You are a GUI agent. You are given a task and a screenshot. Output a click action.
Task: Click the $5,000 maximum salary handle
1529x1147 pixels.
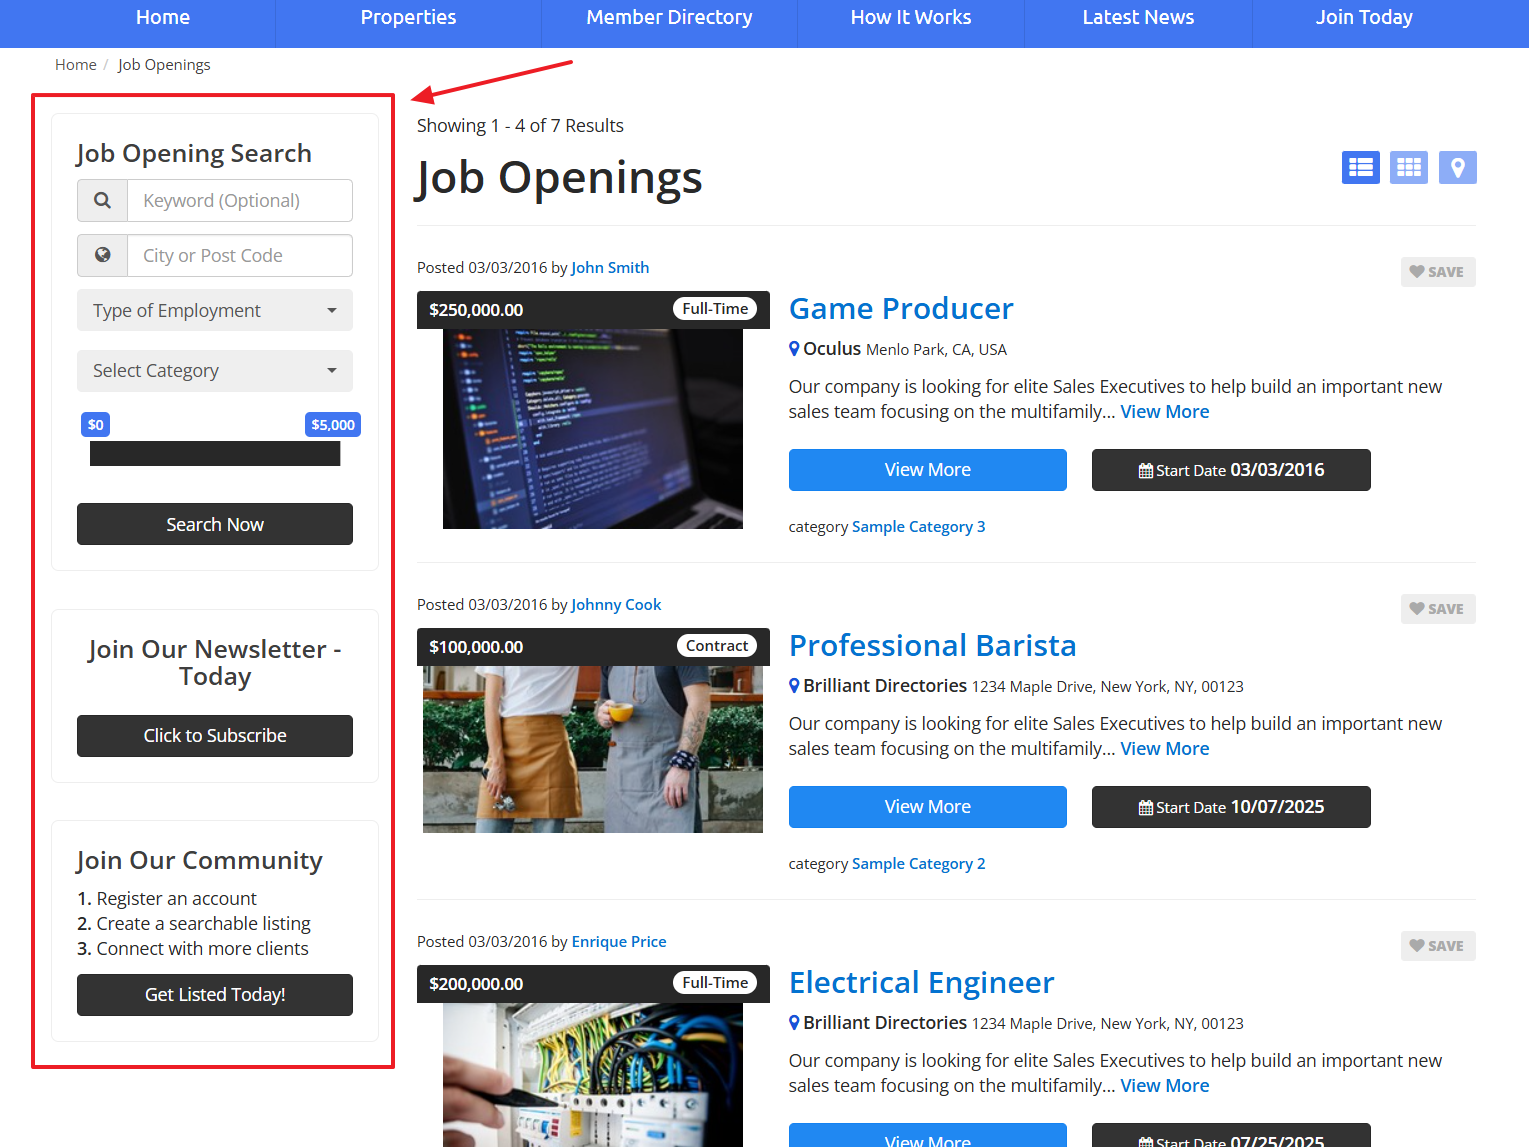pyautogui.click(x=333, y=425)
